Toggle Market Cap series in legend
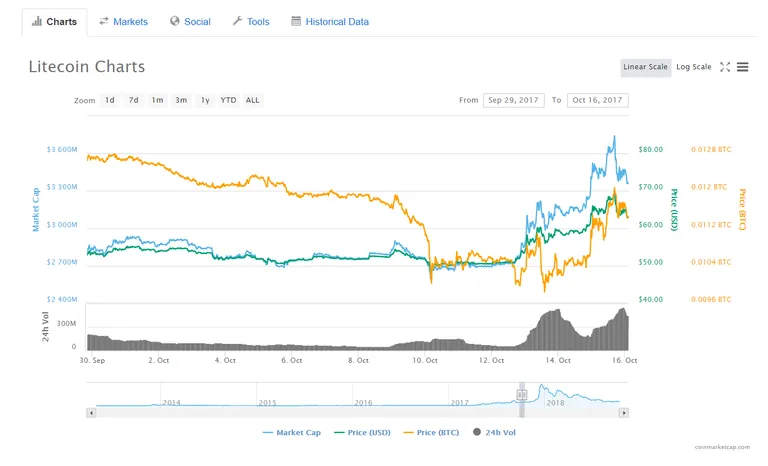 click(x=291, y=432)
